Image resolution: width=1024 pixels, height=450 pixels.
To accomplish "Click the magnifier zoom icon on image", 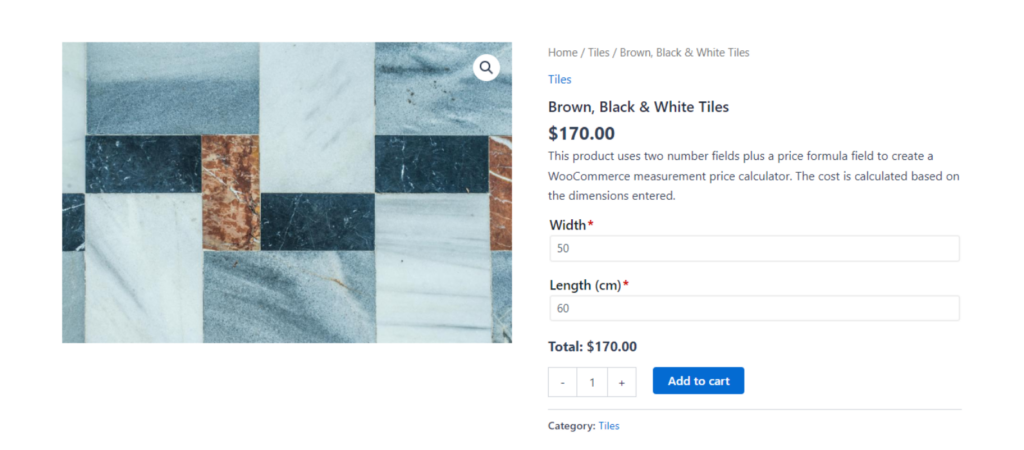I will [486, 68].
